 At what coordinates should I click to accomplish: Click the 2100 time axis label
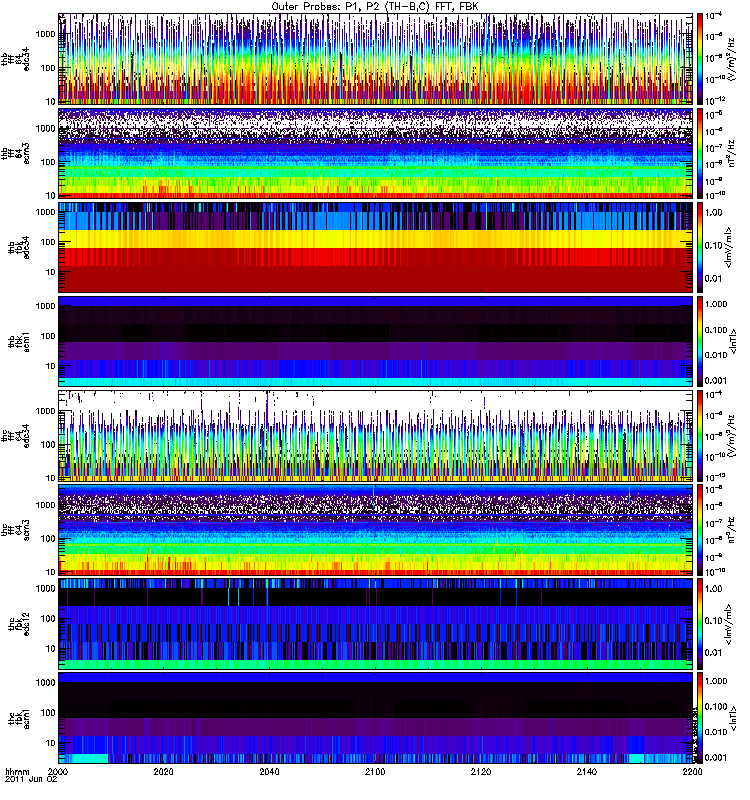(x=375, y=773)
